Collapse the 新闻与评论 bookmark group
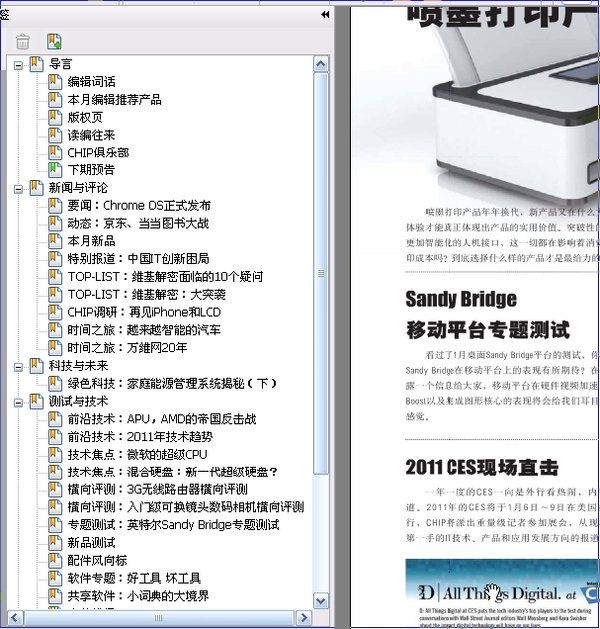The width and height of the screenshot is (600, 629). pos(18,189)
